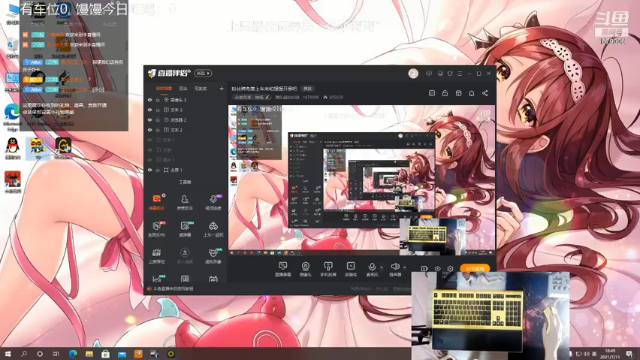Add a new scene with the plus button
640x360 pixels.
(221, 88)
